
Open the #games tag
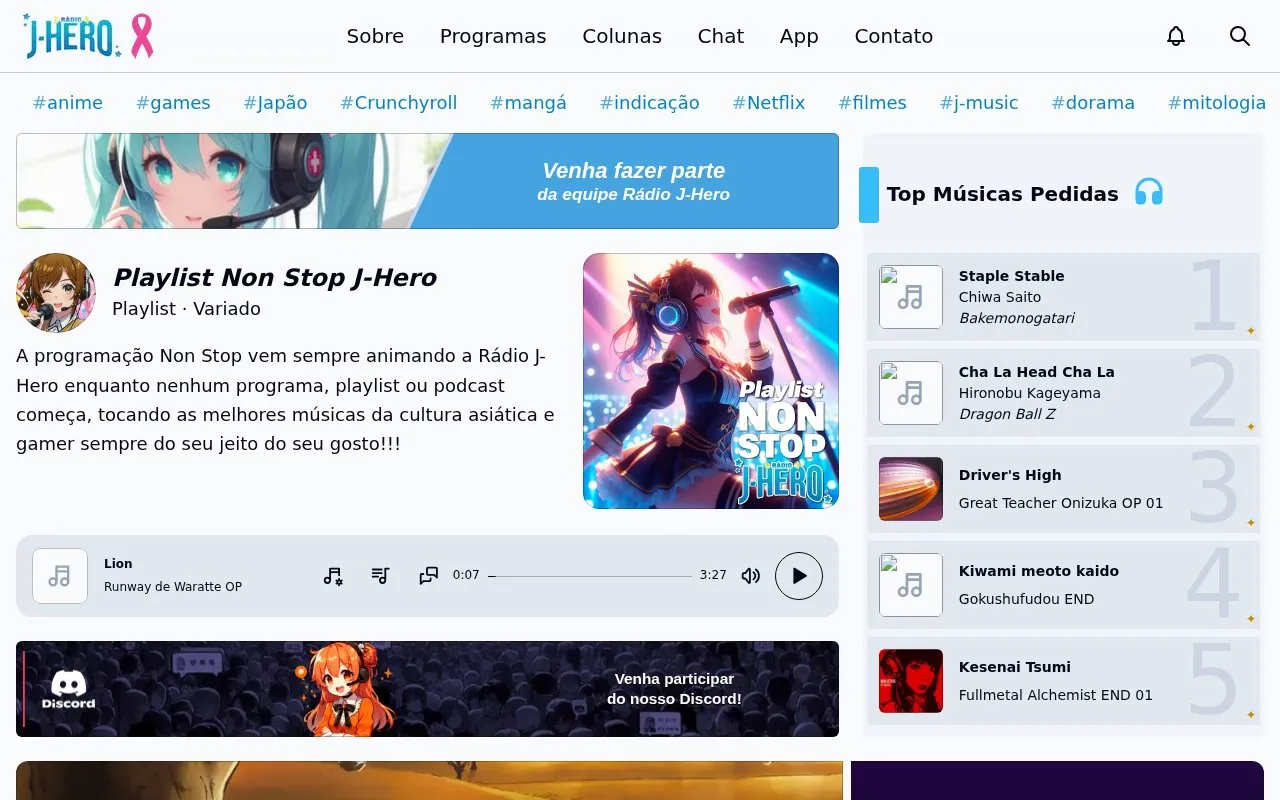[x=173, y=103]
